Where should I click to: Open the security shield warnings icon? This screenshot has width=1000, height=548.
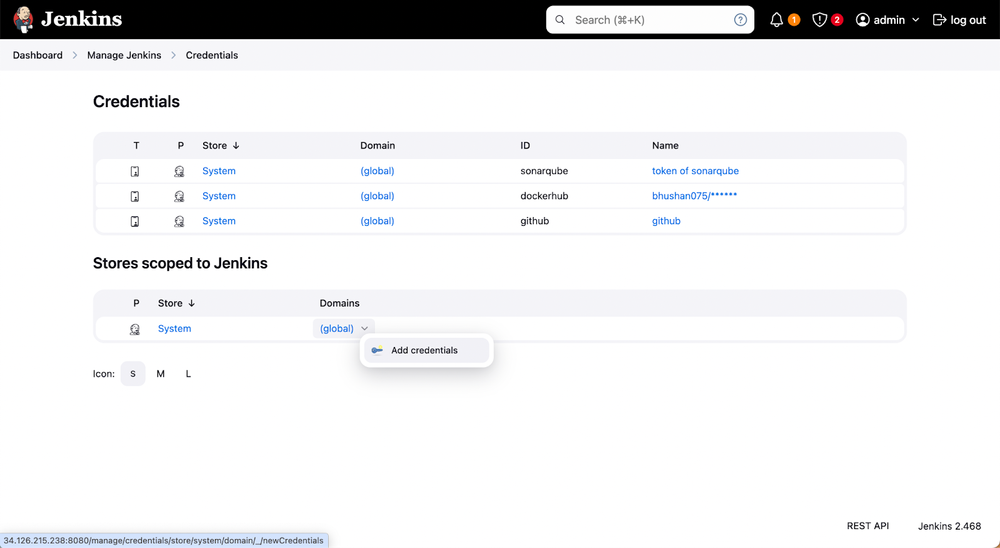(820, 20)
